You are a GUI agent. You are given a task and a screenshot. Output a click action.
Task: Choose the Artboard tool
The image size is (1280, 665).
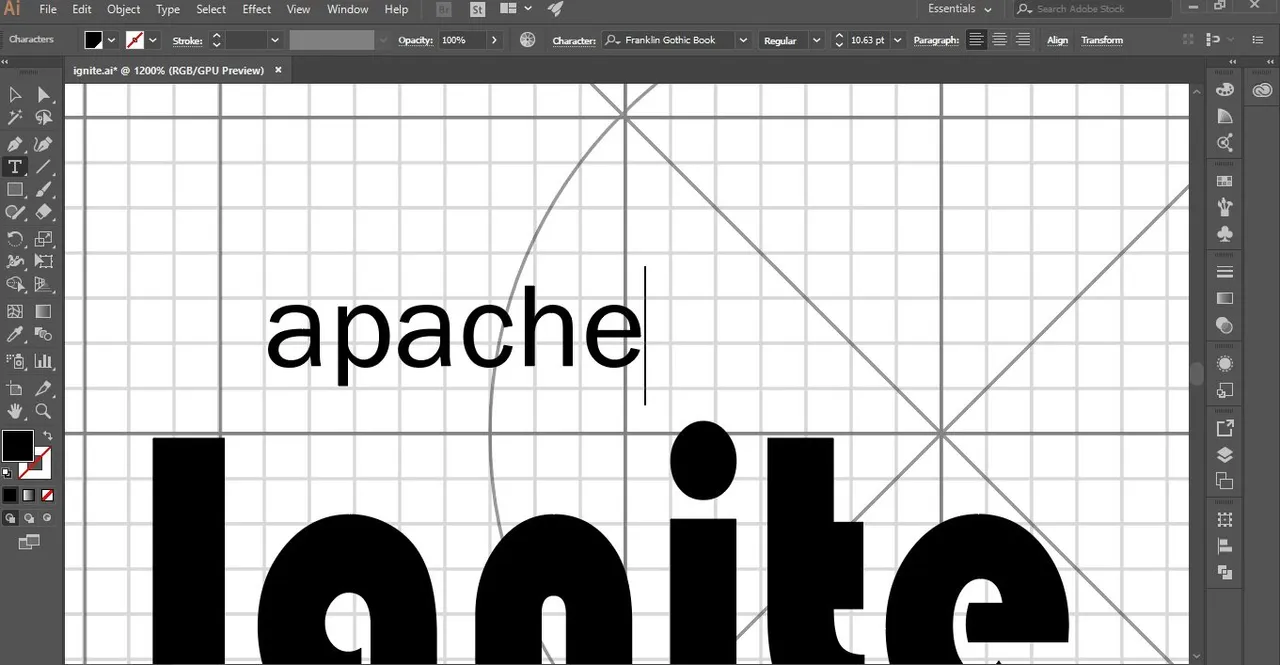tap(15, 388)
